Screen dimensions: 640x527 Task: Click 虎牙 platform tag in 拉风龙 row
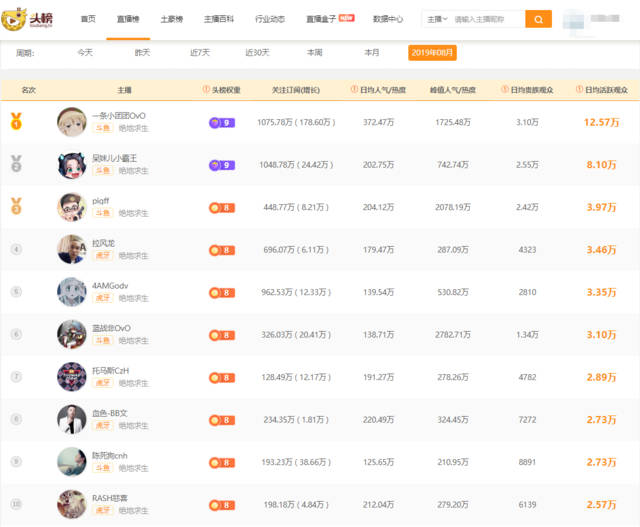coord(102,255)
